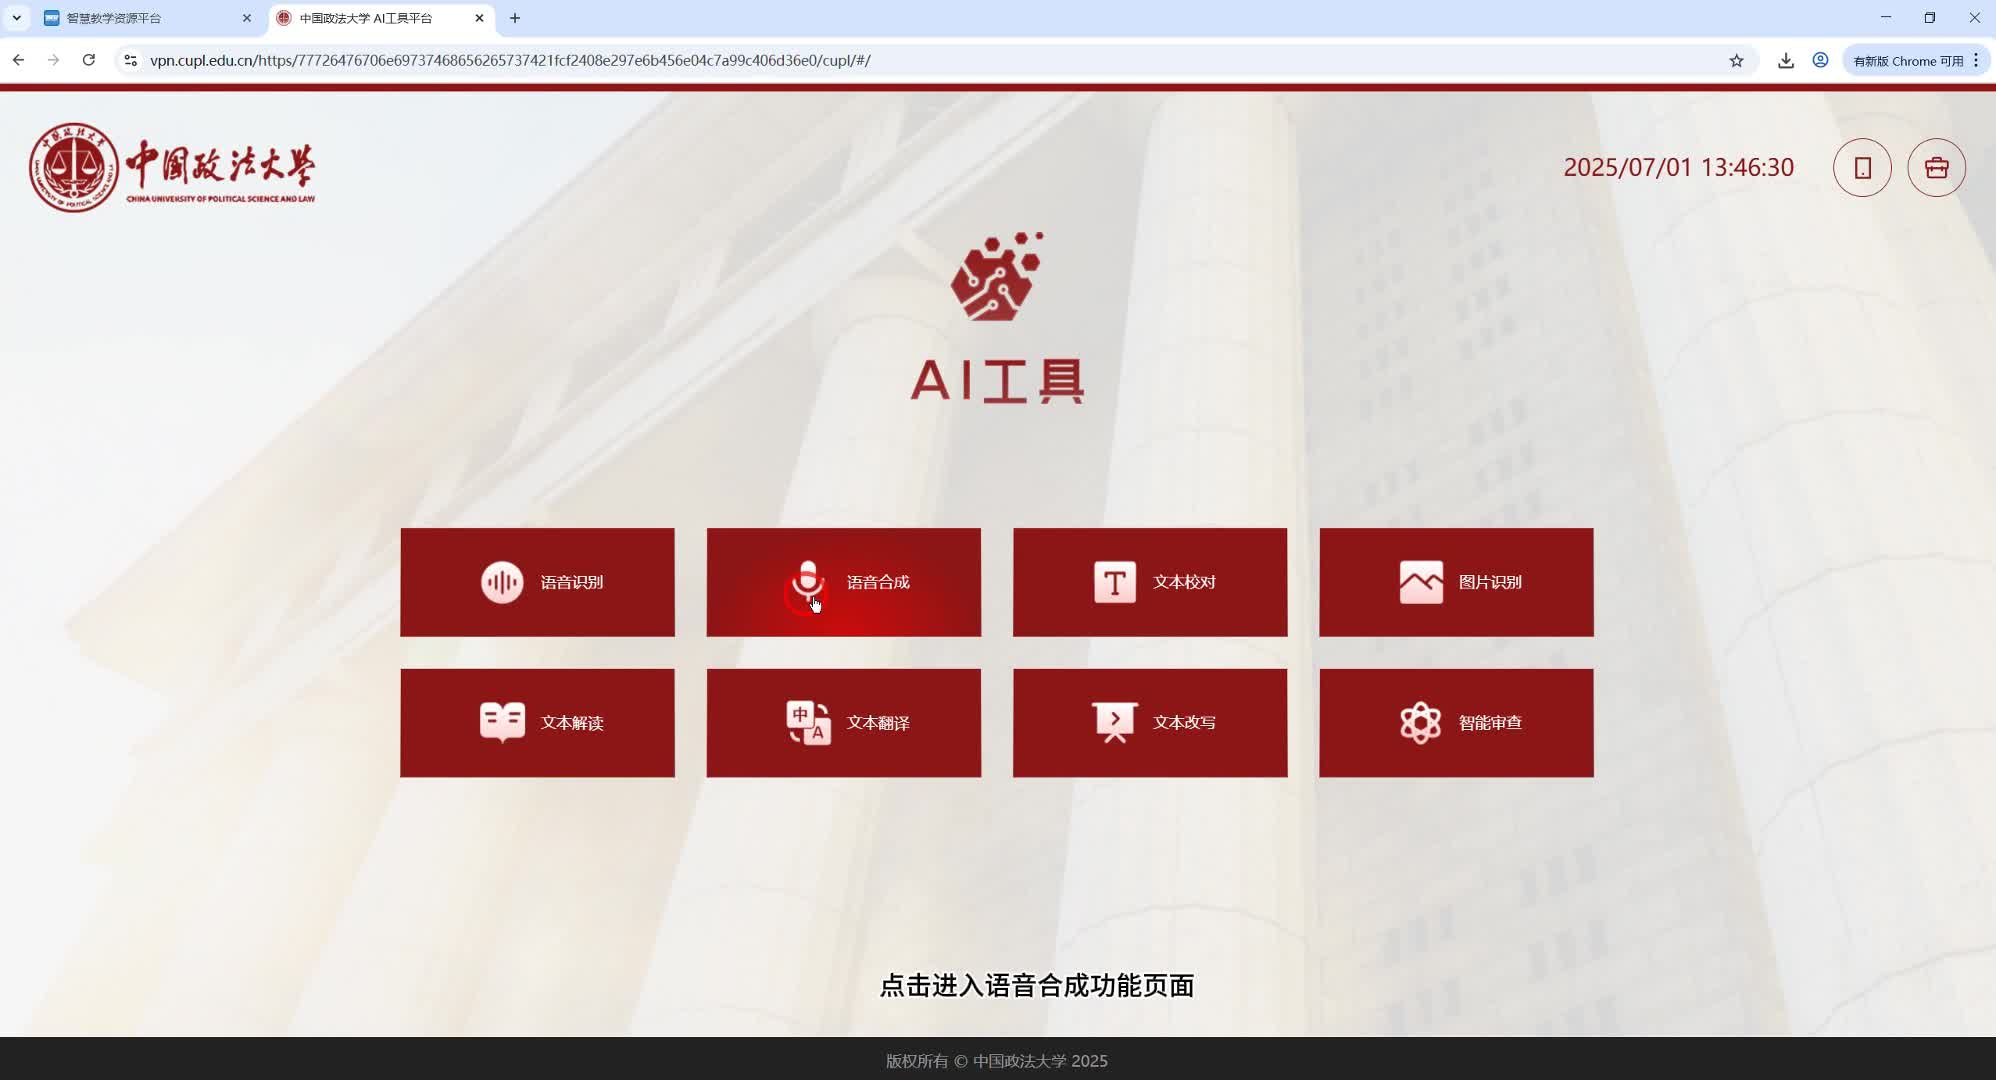Screen dimensions: 1996x1080
Task: Open the browser profile icon
Action: 1820,60
